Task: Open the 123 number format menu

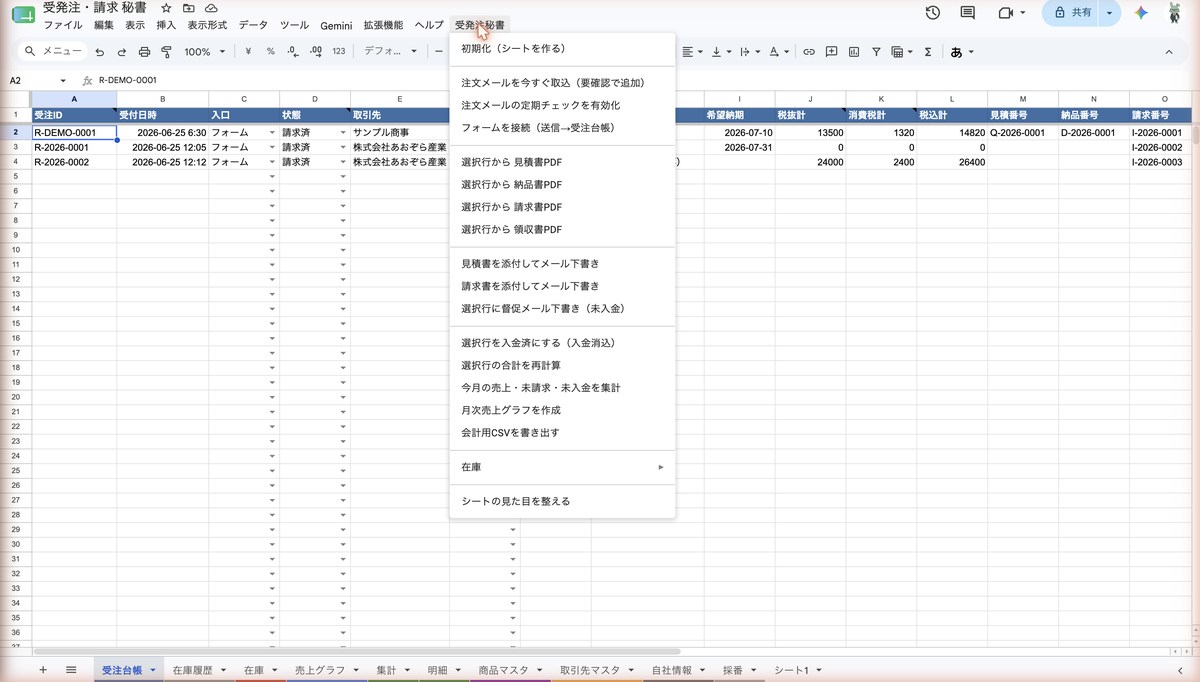Action: coord(339,51)
